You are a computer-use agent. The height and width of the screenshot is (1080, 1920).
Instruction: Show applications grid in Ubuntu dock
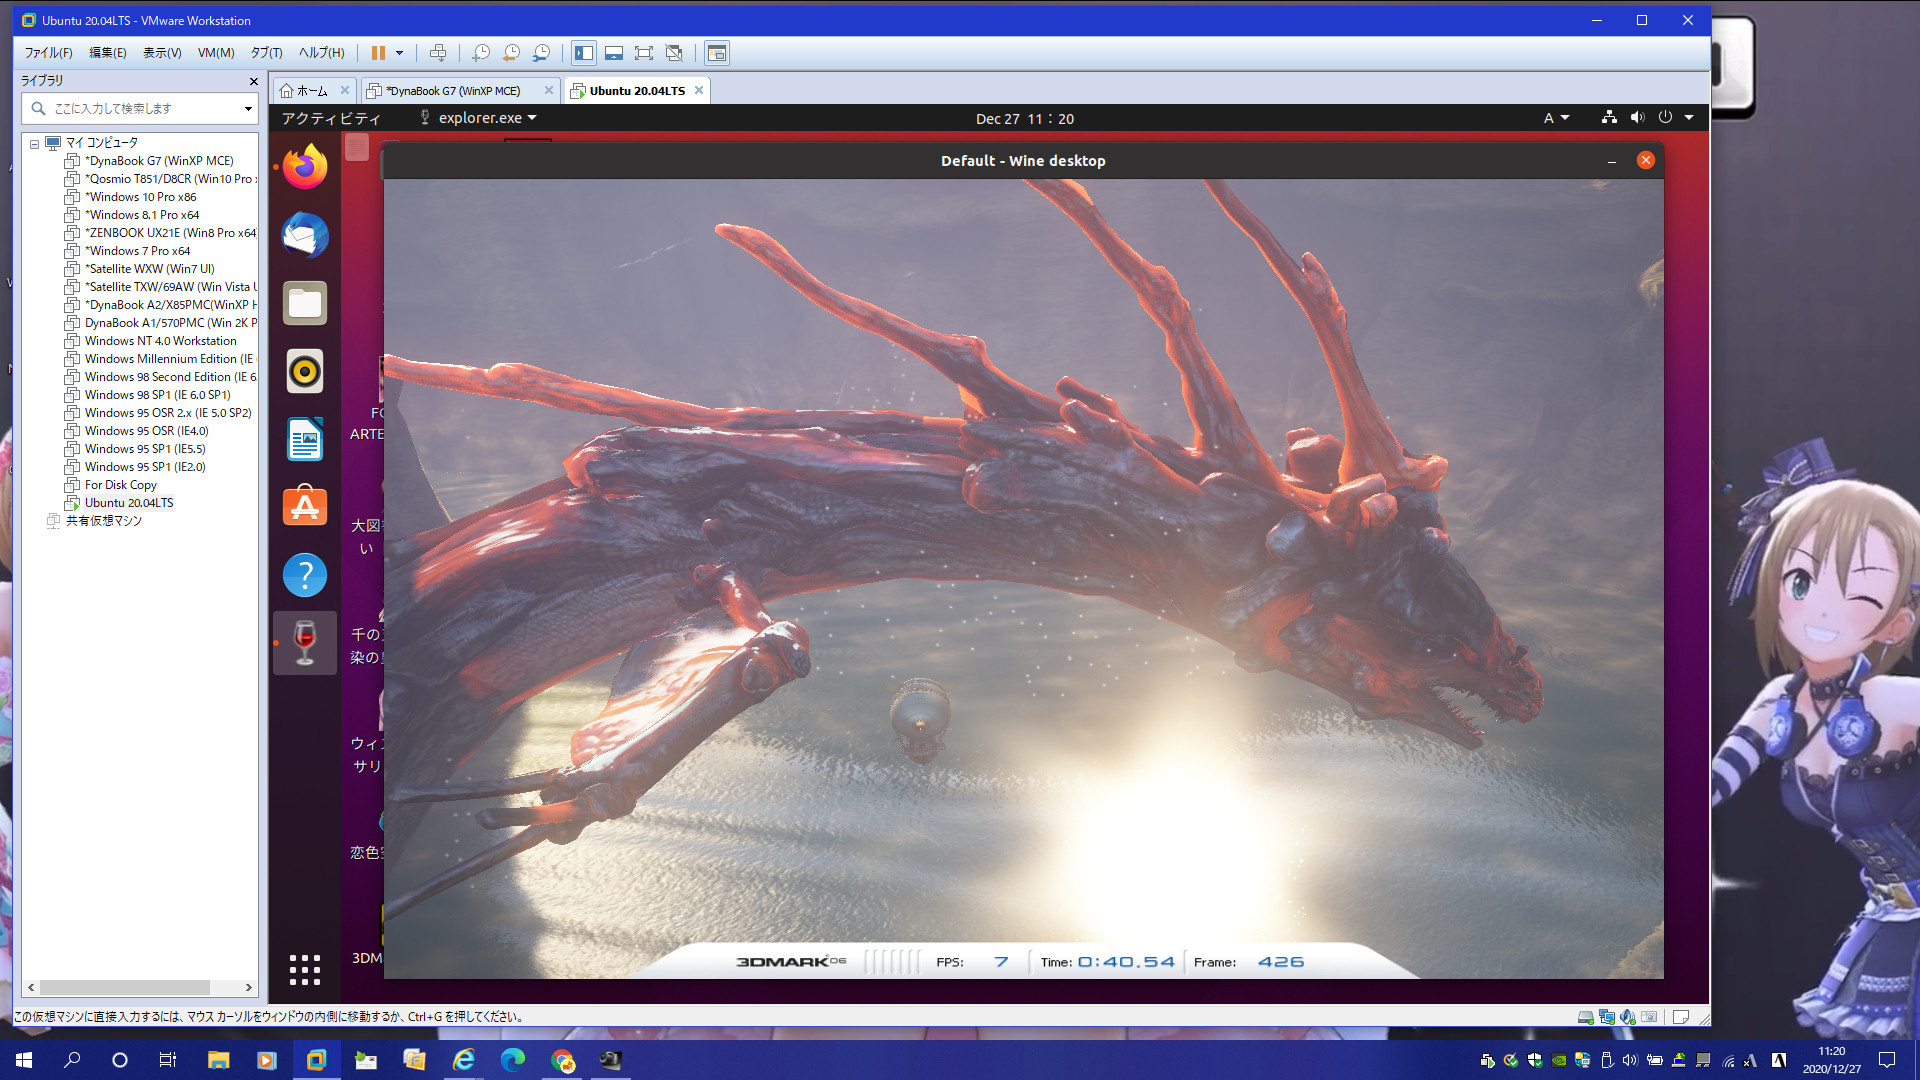pyautogui.click(x=305, y=969)
